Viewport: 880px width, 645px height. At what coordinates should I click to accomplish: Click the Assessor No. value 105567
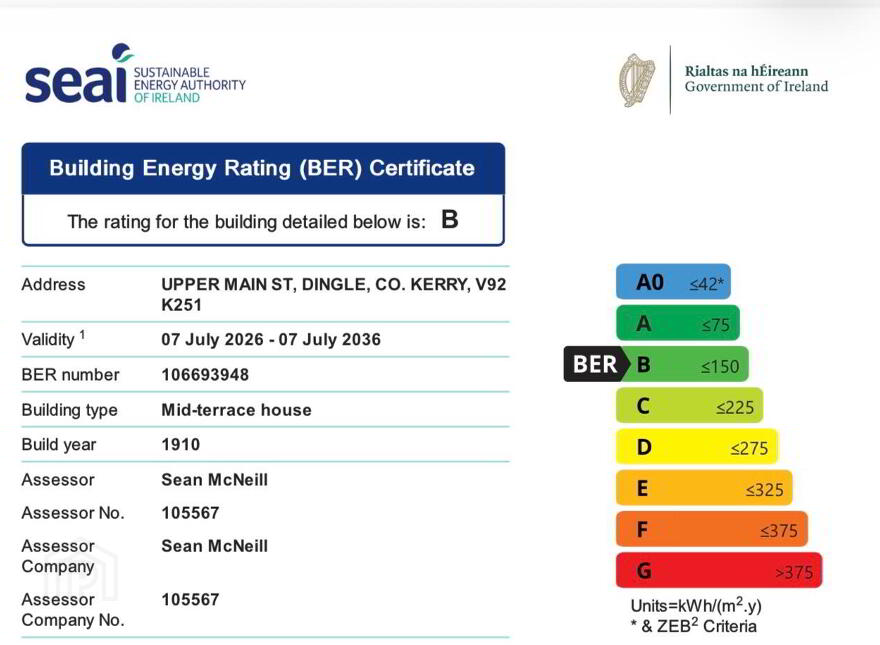190,513
